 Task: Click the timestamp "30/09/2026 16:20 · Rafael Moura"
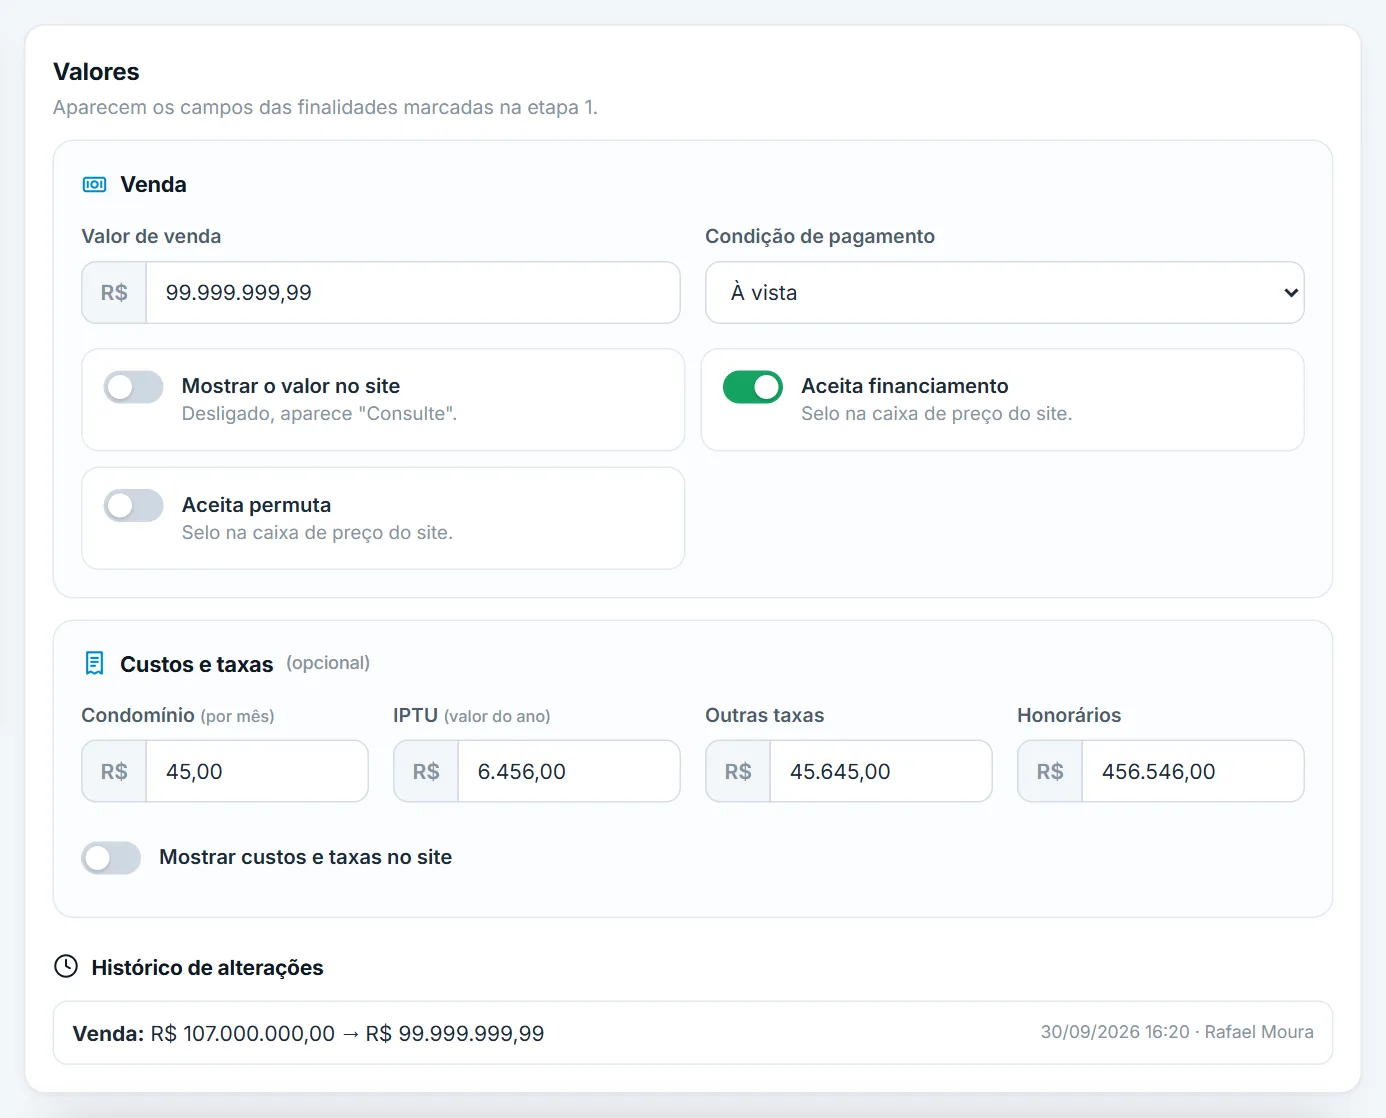coord(1177,1032)
